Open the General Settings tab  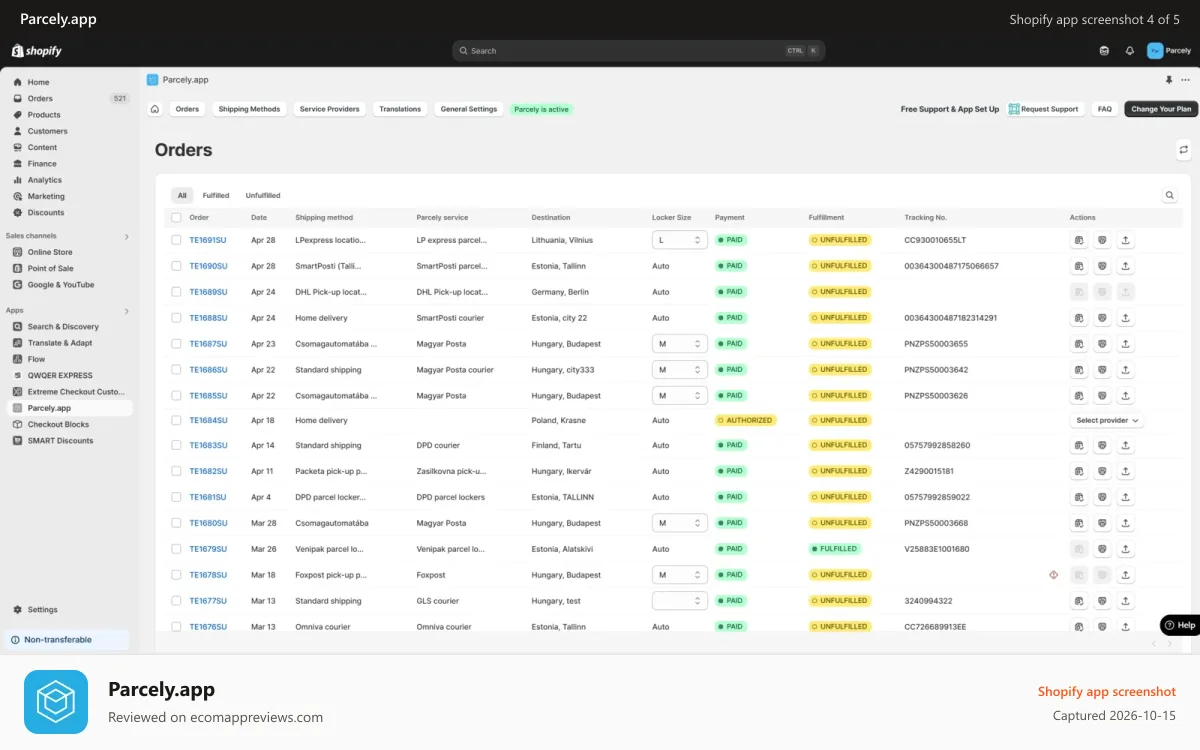[x=469, y=109]
